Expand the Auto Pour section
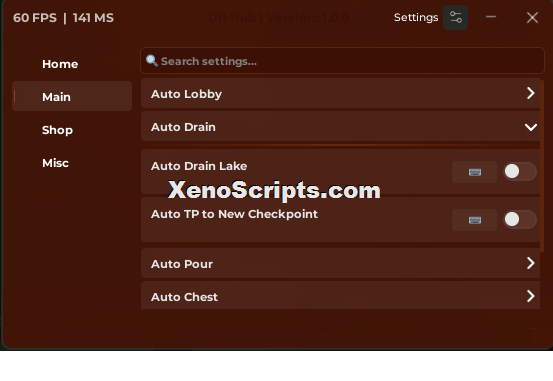This screenshot has height=381, width=553. (x=341, y=263)
